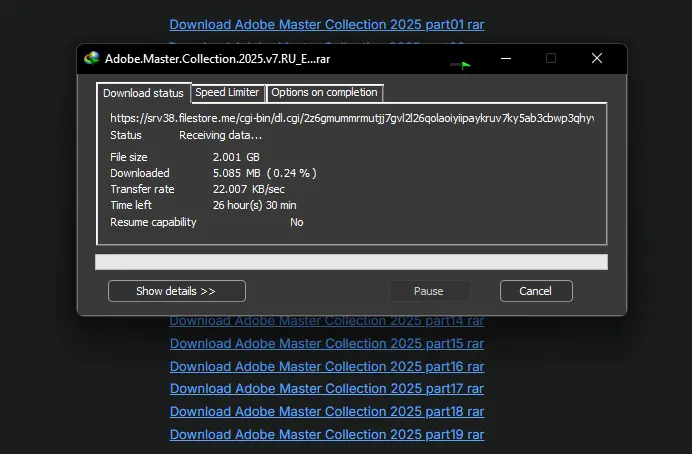Click the dialog title 'Adobe.Master.Collection.2025.v7.RU_E...rar'
The height and width of the screenshot is (454, 692).
pos(218,59)
